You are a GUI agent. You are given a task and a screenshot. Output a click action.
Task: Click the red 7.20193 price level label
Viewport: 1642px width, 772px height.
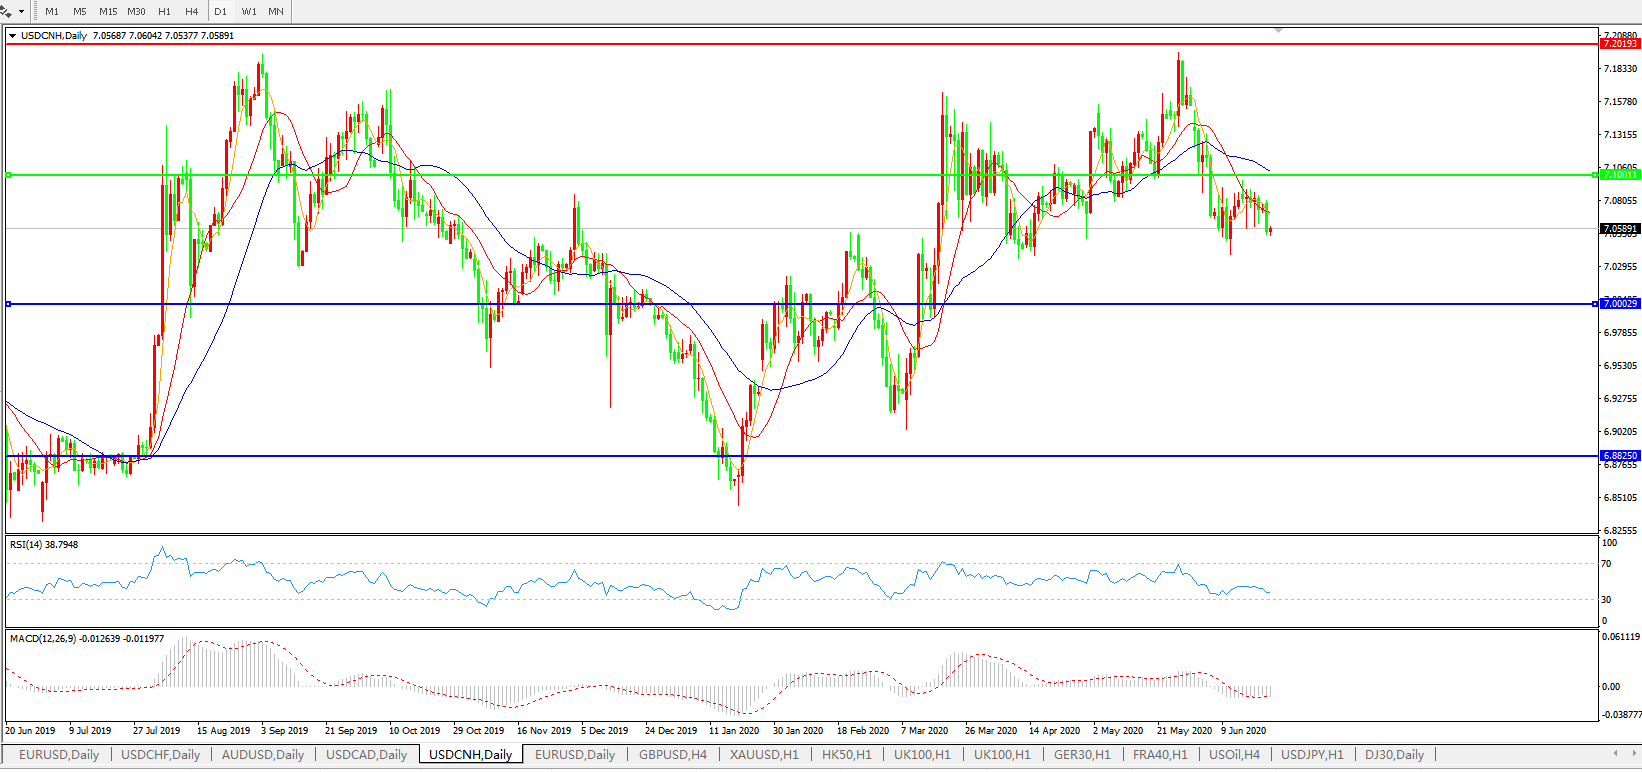[x=1620, y=44]
